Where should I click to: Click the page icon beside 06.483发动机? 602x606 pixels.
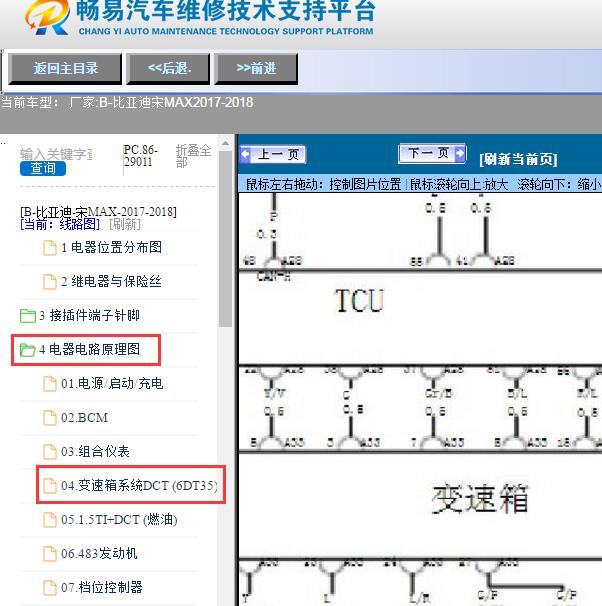[49, 554]
